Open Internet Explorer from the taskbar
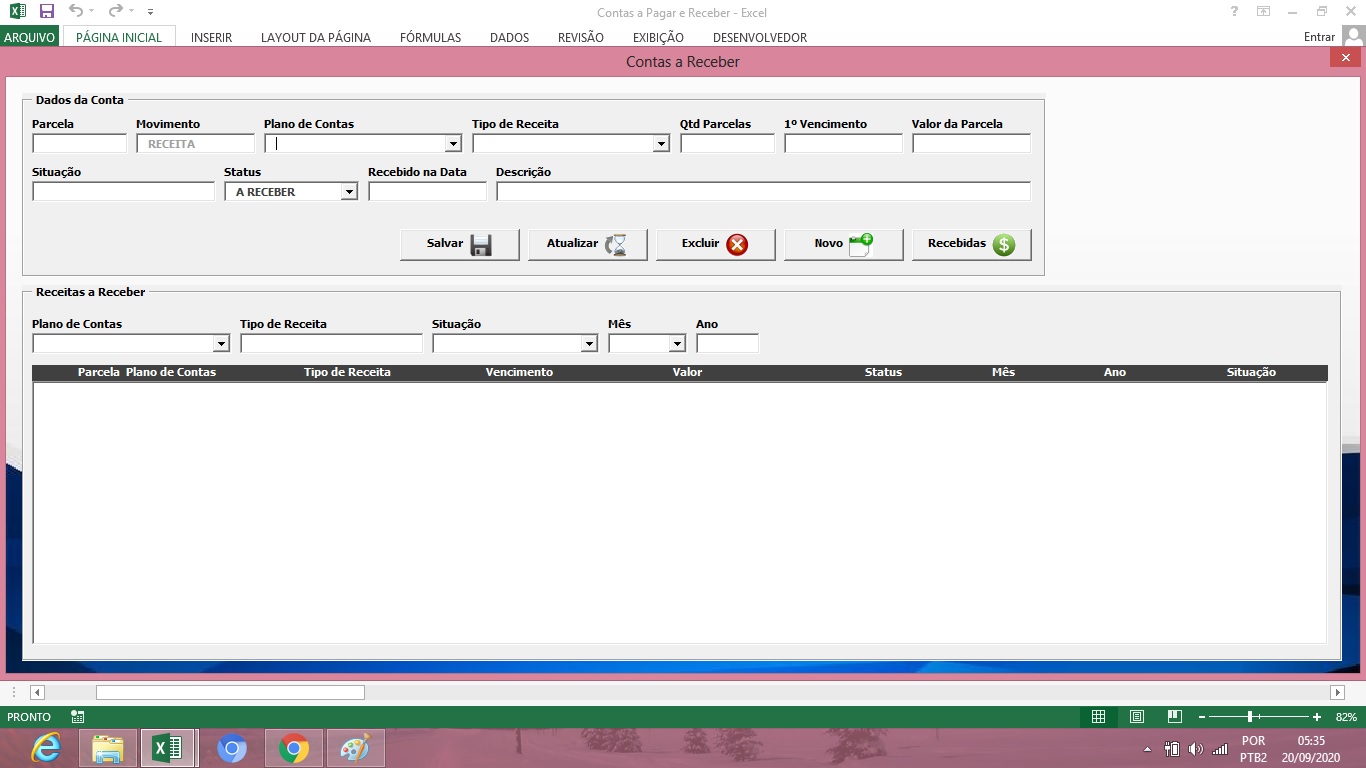This screenshot has height=768, width=1366. [45, 748]
